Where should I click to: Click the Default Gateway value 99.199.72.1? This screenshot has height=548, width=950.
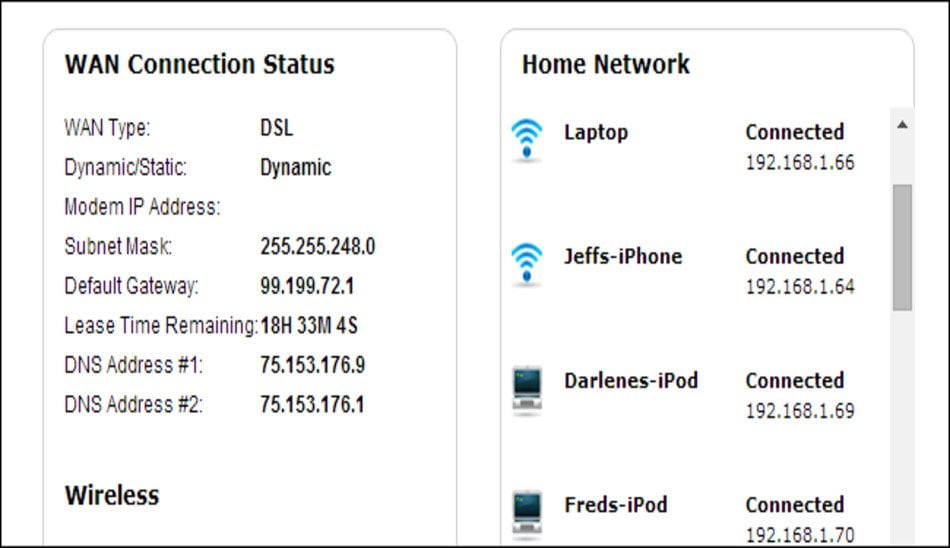click(307, 286)
